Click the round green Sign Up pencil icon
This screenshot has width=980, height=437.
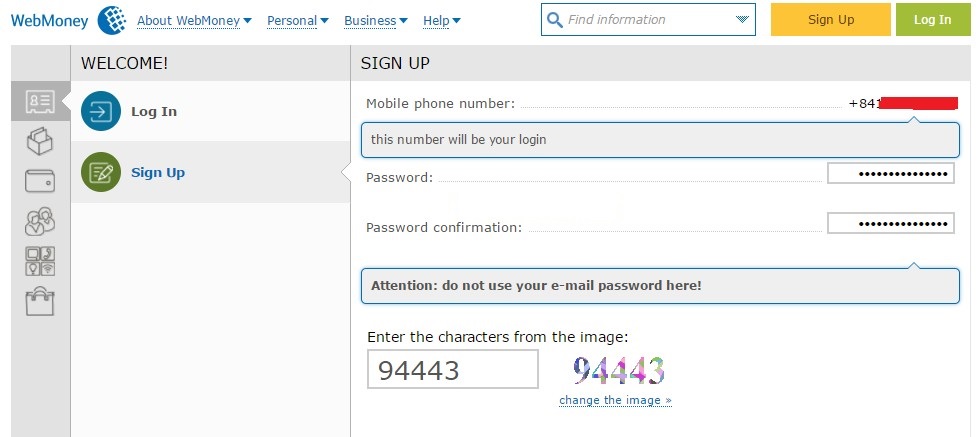point(101,172)
